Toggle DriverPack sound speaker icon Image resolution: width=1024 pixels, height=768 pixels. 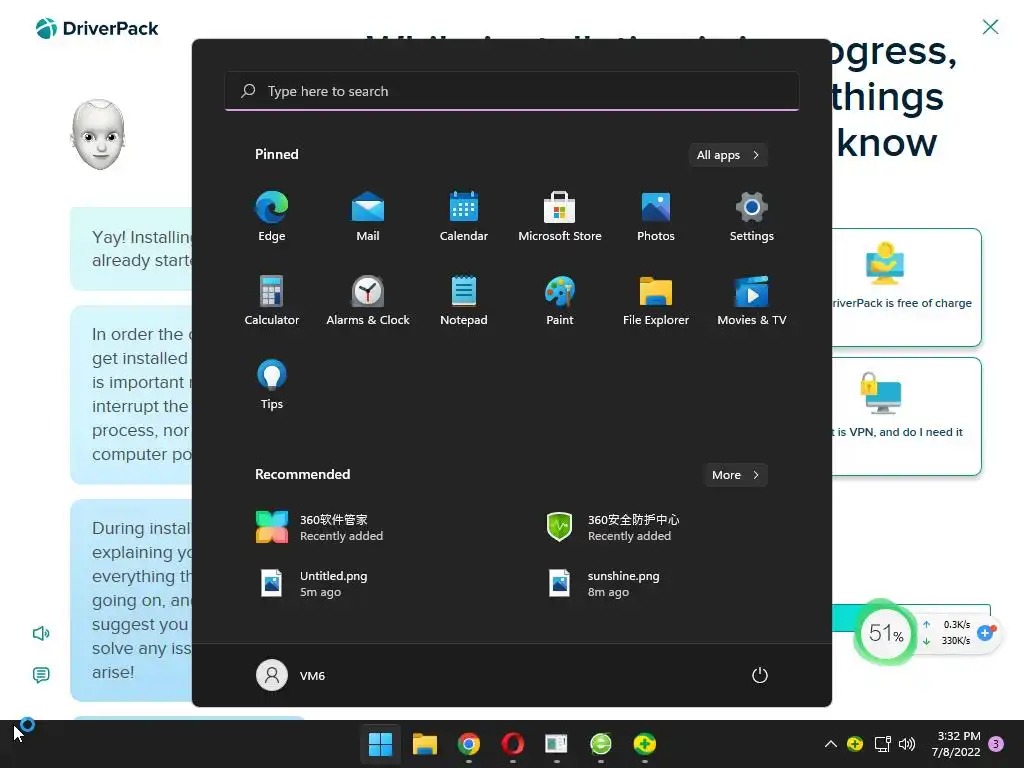coord(41,633)
